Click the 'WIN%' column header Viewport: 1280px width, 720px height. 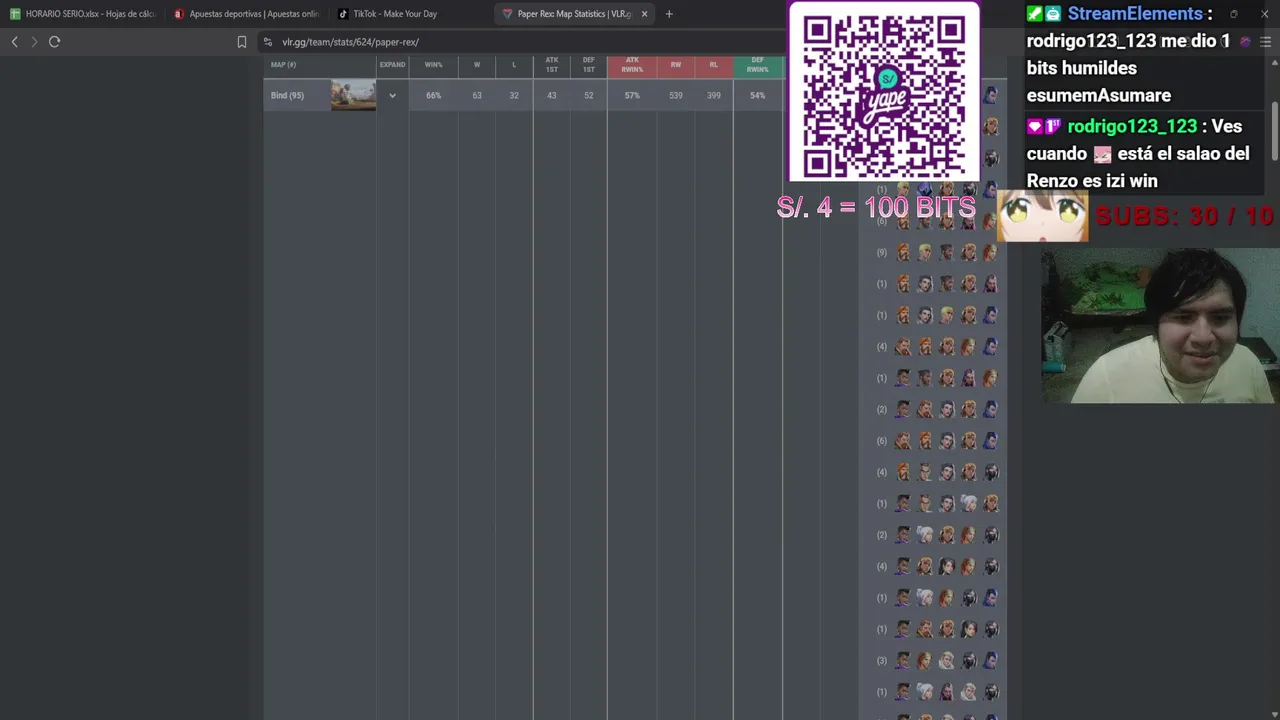coord(433,65)
